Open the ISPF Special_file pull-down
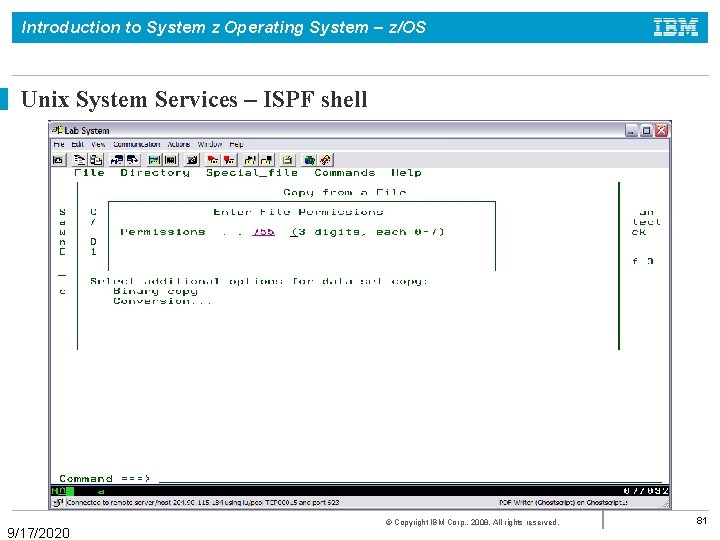The image size is (720, 540). (252, 173)
